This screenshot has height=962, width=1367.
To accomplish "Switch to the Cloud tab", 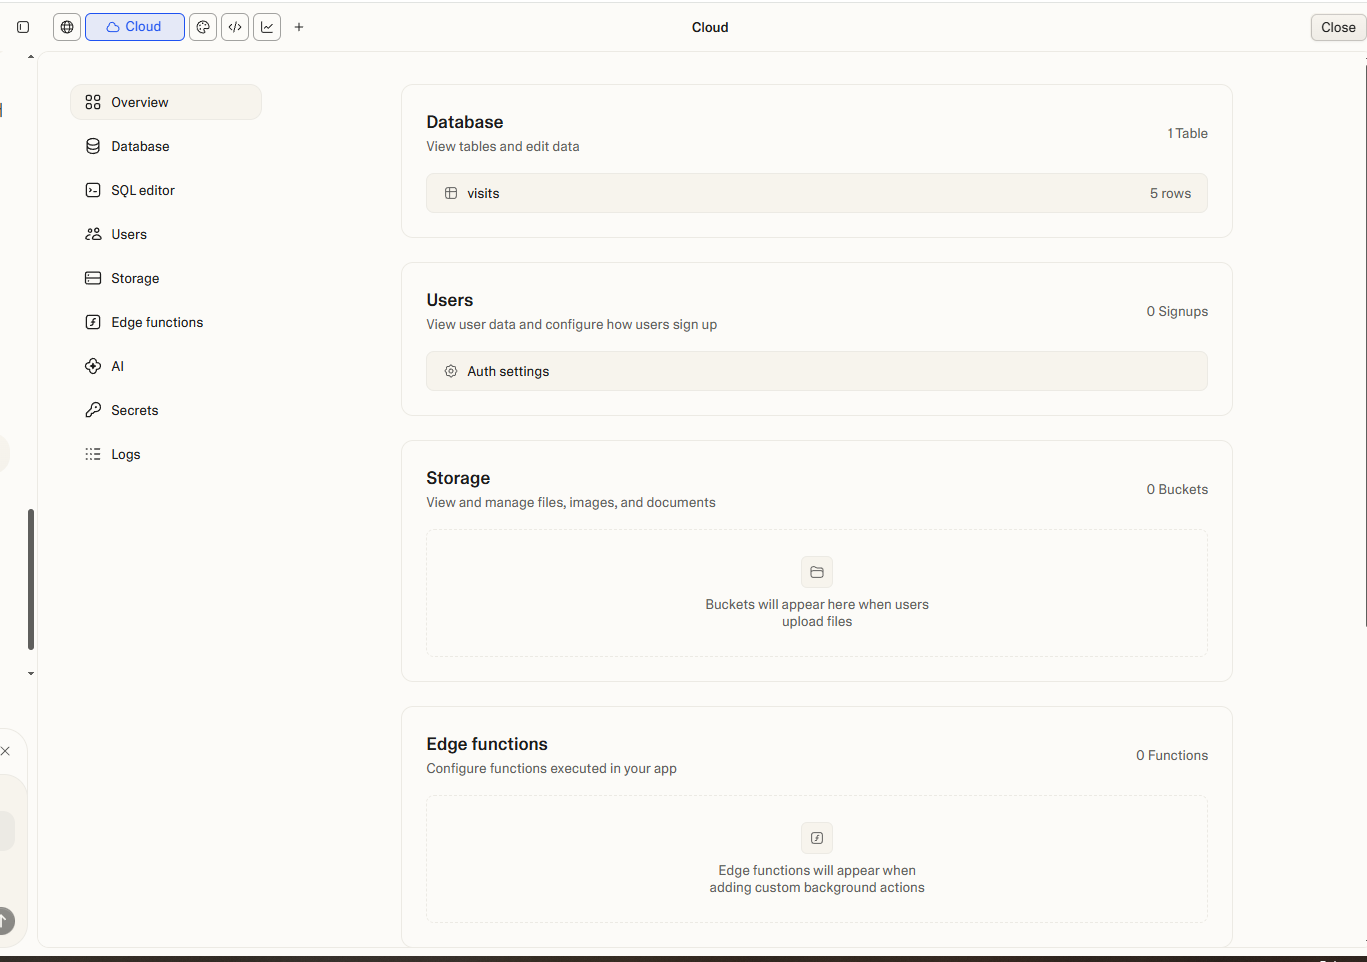I will pos(135,27).
